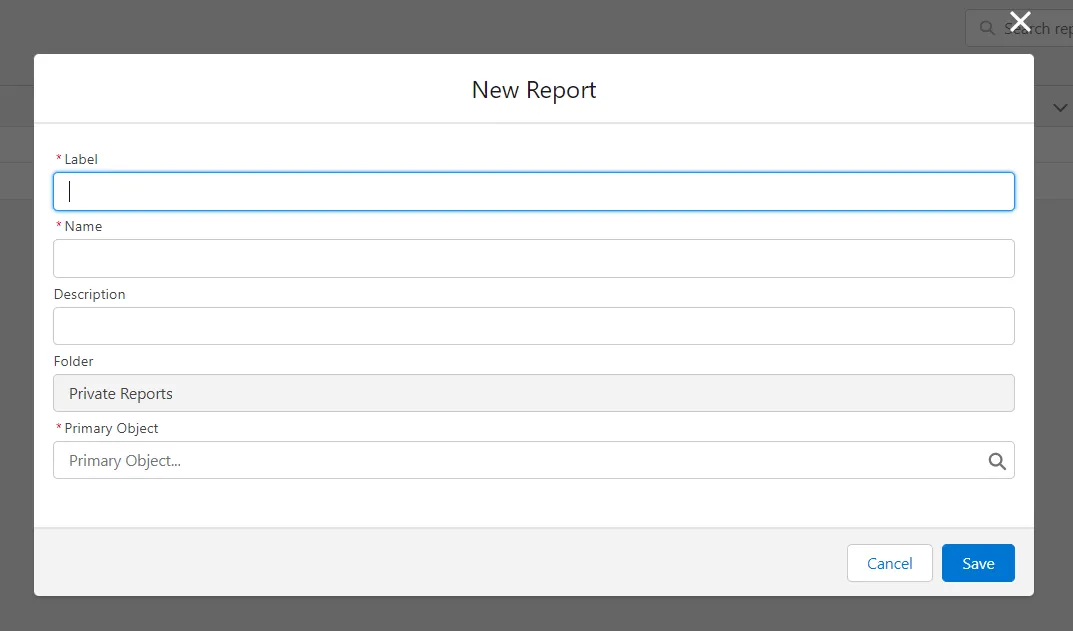Click the "Primary Object" field caption

(111, 428)
